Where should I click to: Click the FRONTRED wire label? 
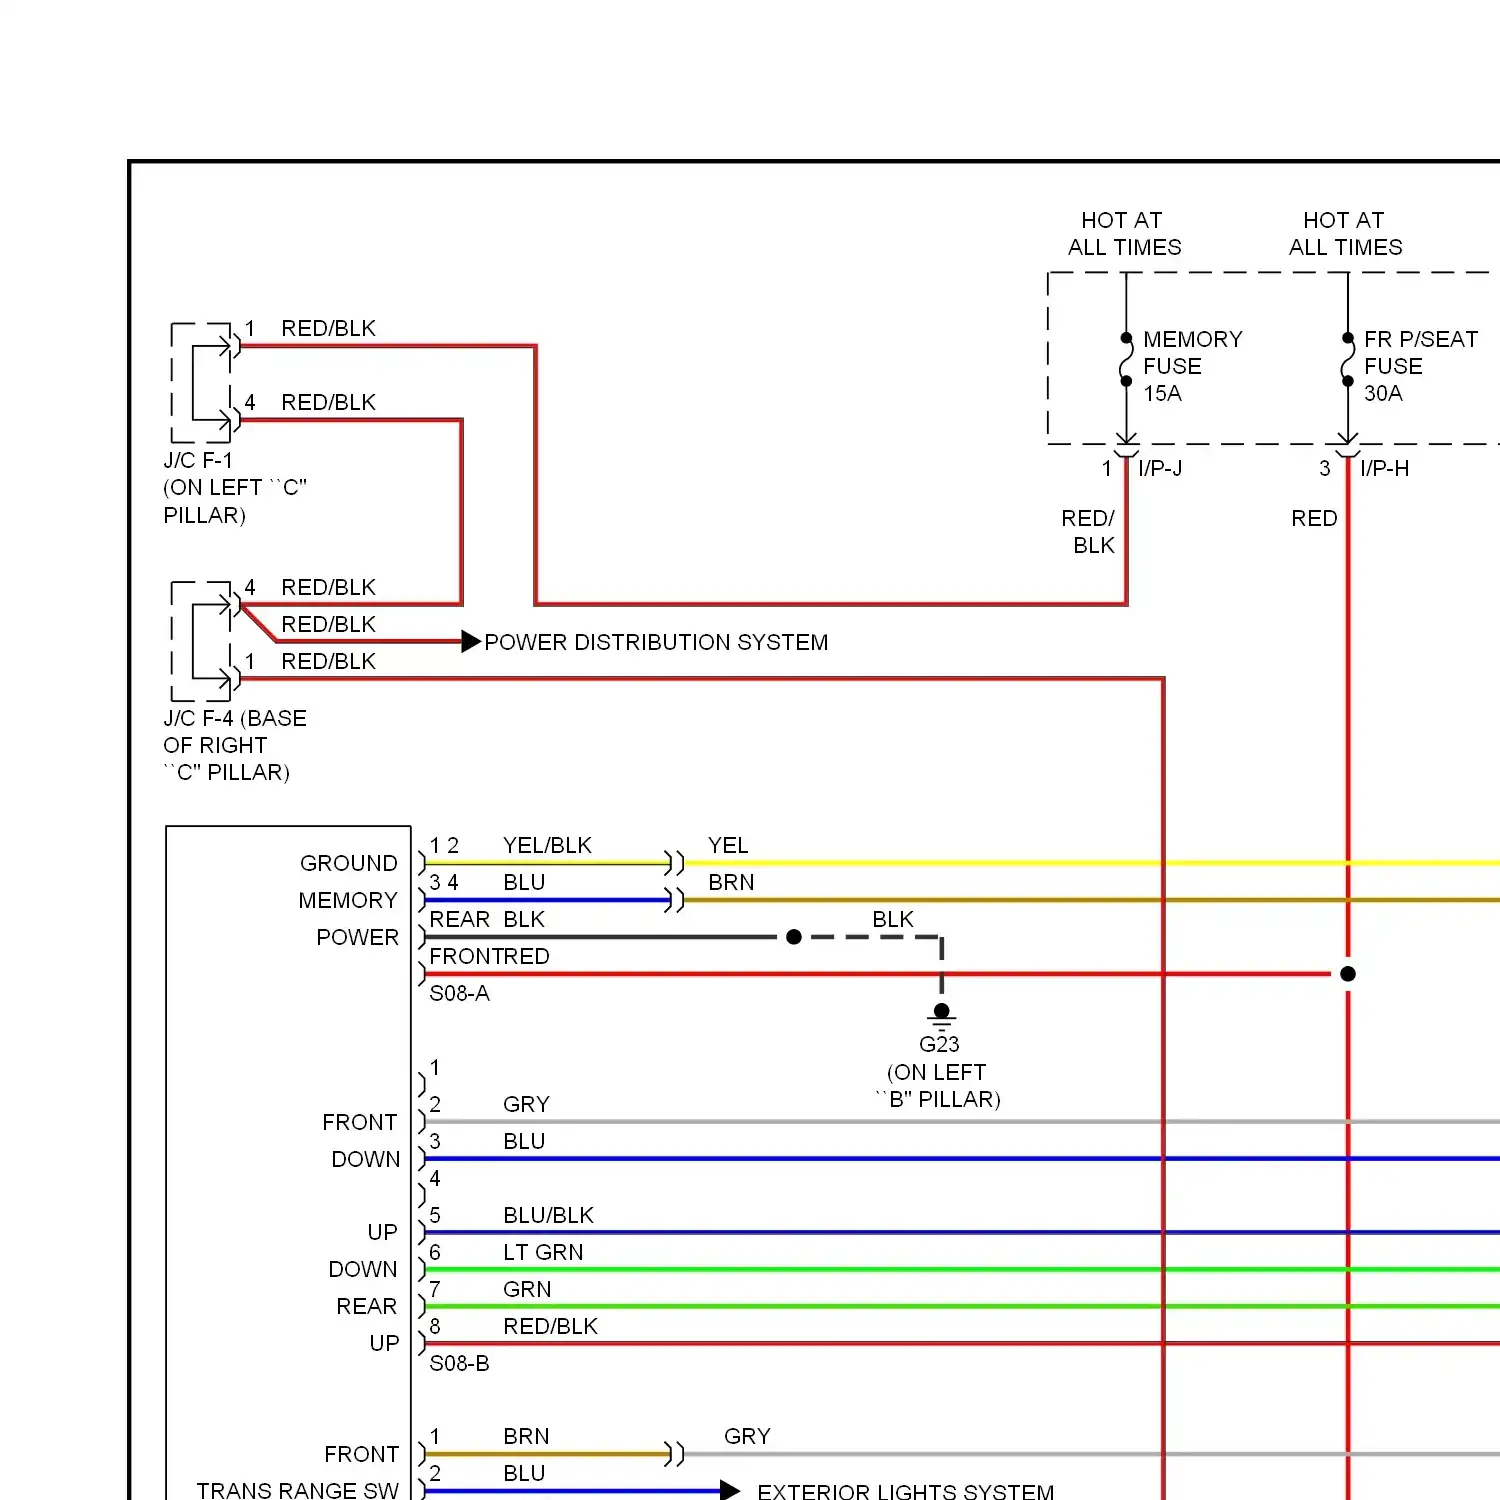[x=489, y=956]
